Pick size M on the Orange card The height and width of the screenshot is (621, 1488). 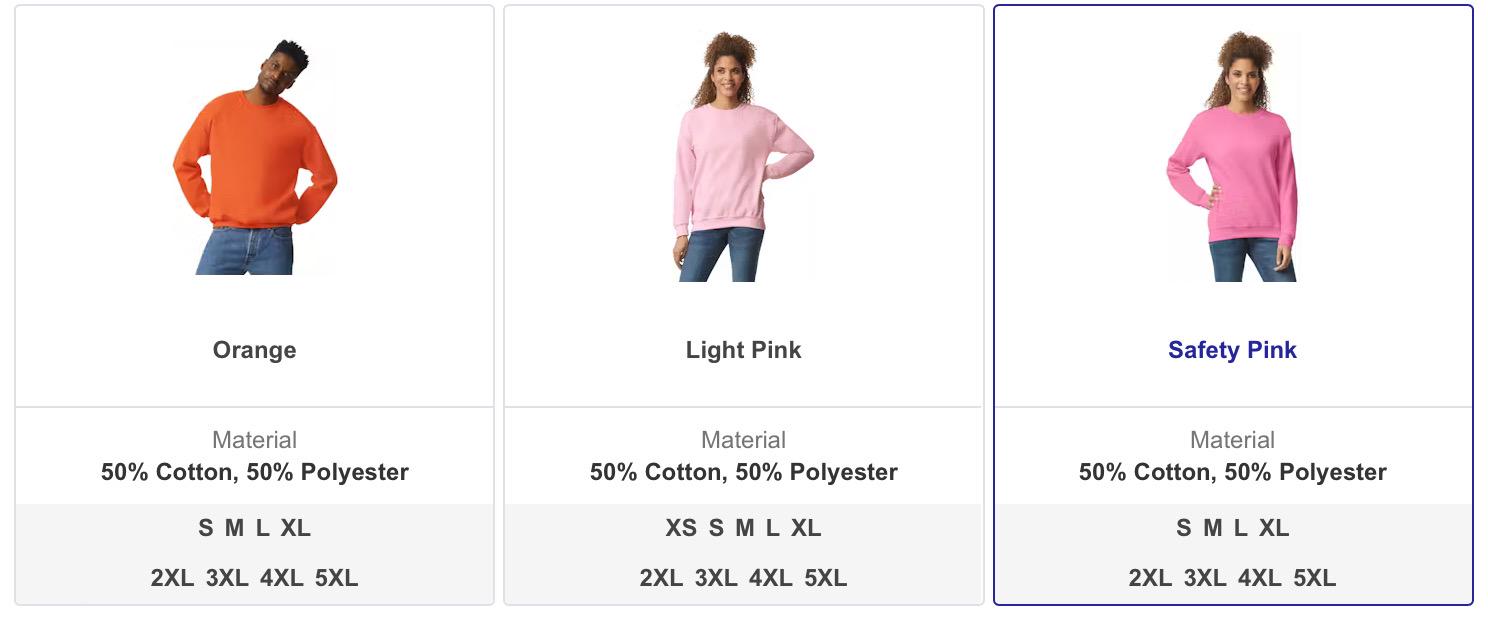[234, 528]
